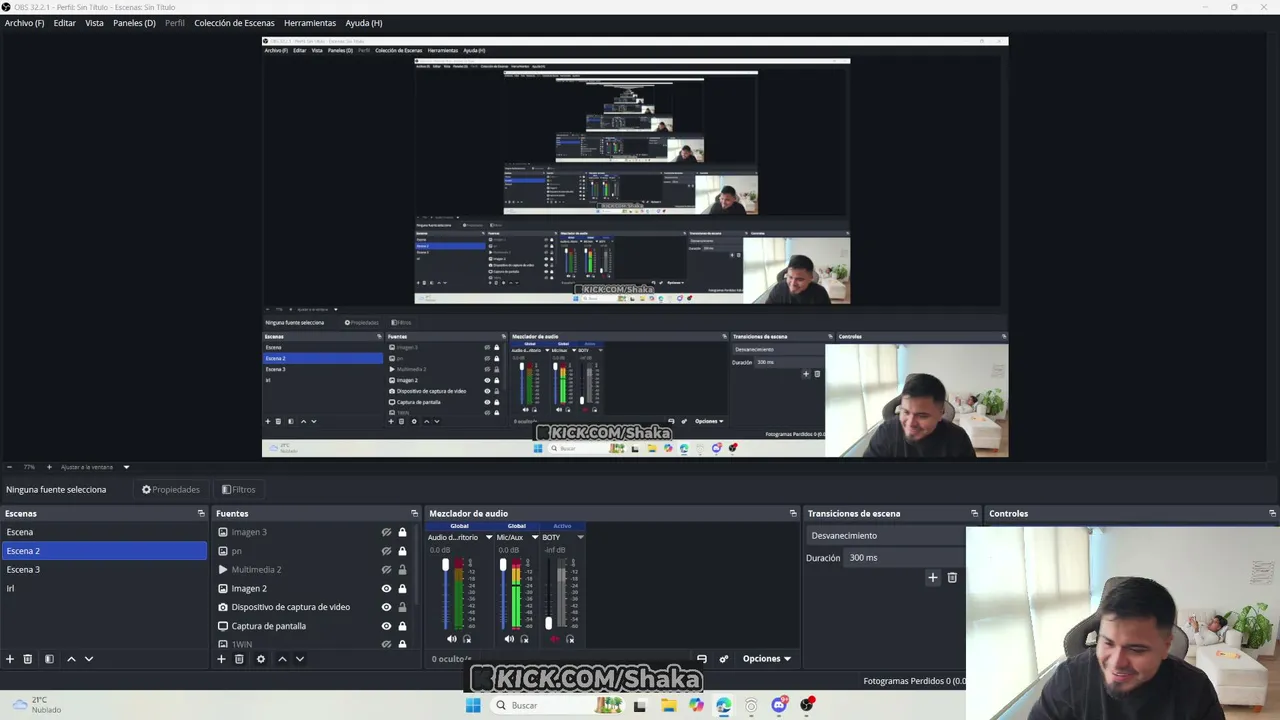Lock the Dispositivo de captura de video source
Screen dimensions: 1280x720
(x=402, y=607)
